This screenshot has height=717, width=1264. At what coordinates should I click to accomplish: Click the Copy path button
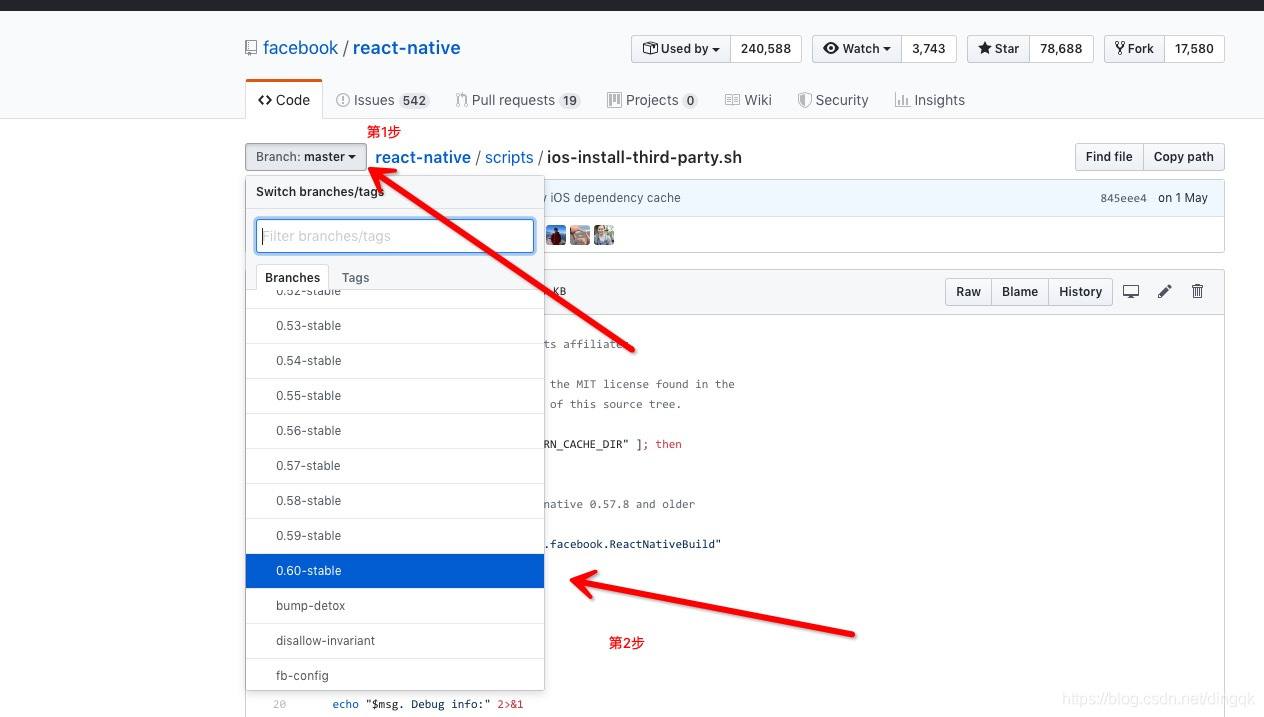(1184, 157)
